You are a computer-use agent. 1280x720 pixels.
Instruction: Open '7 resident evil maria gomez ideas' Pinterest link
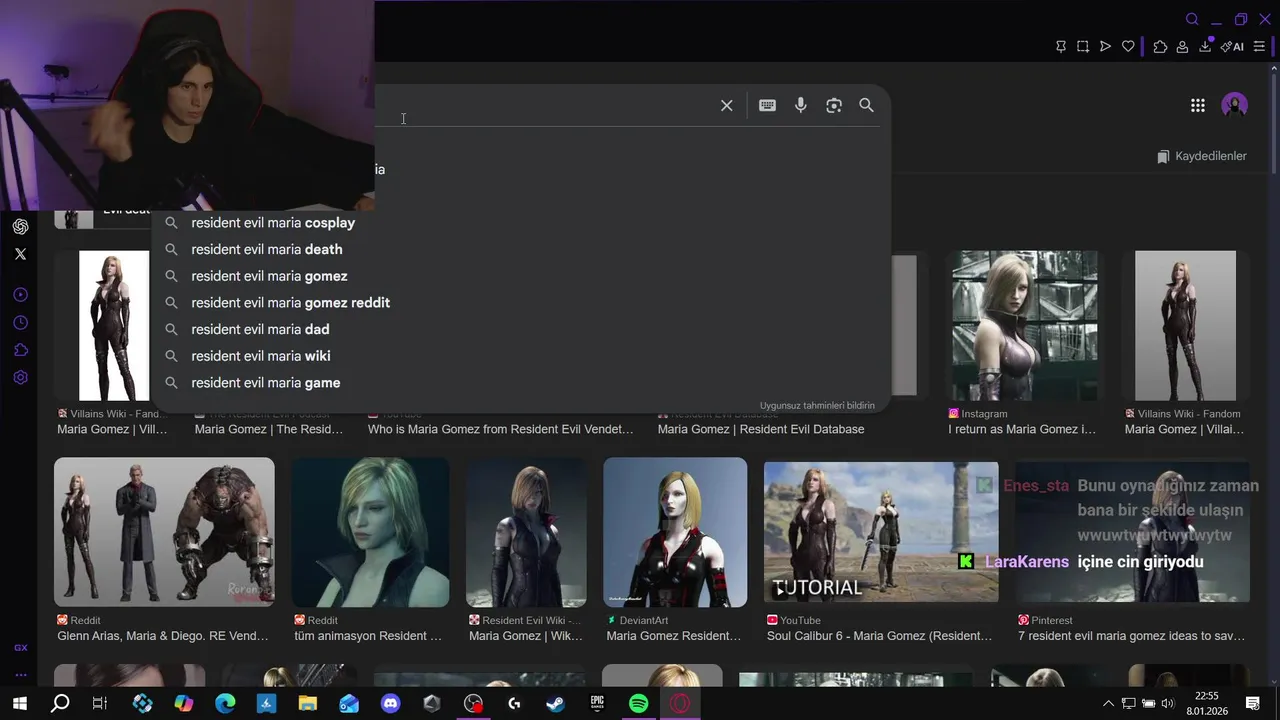pyautogui.click(x=1131, y=636)
